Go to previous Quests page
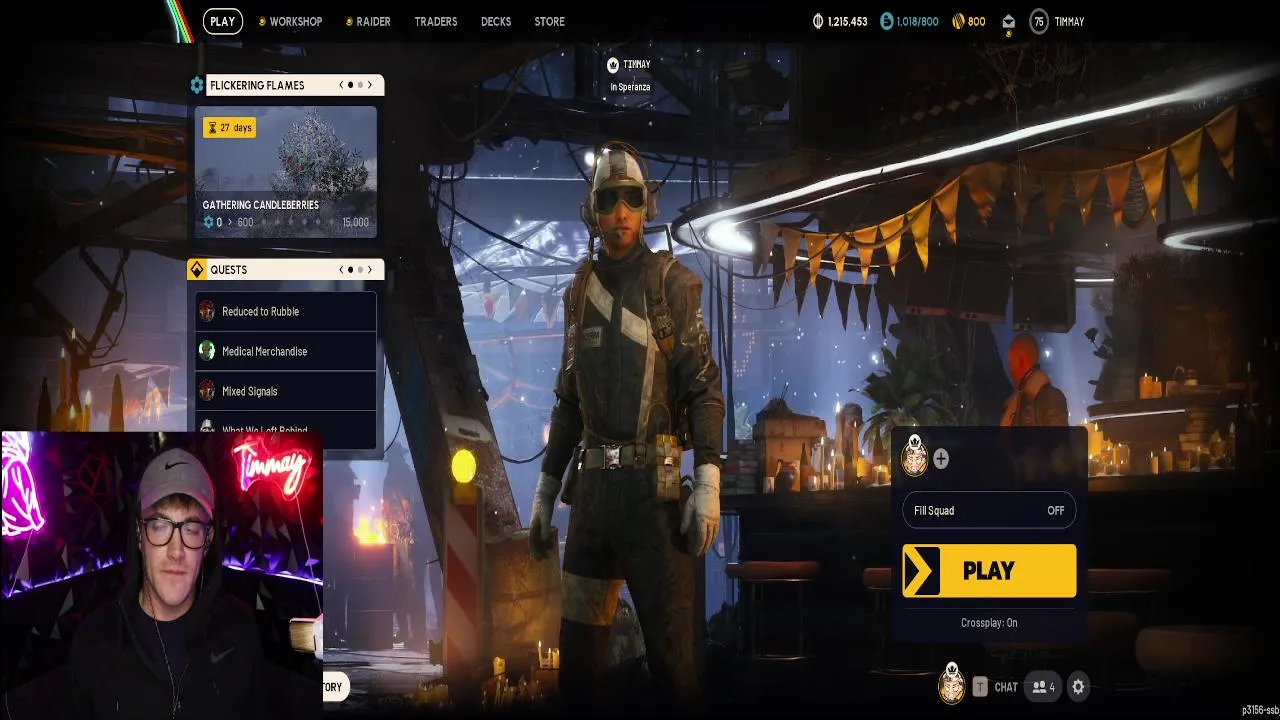 click(341, 269)
